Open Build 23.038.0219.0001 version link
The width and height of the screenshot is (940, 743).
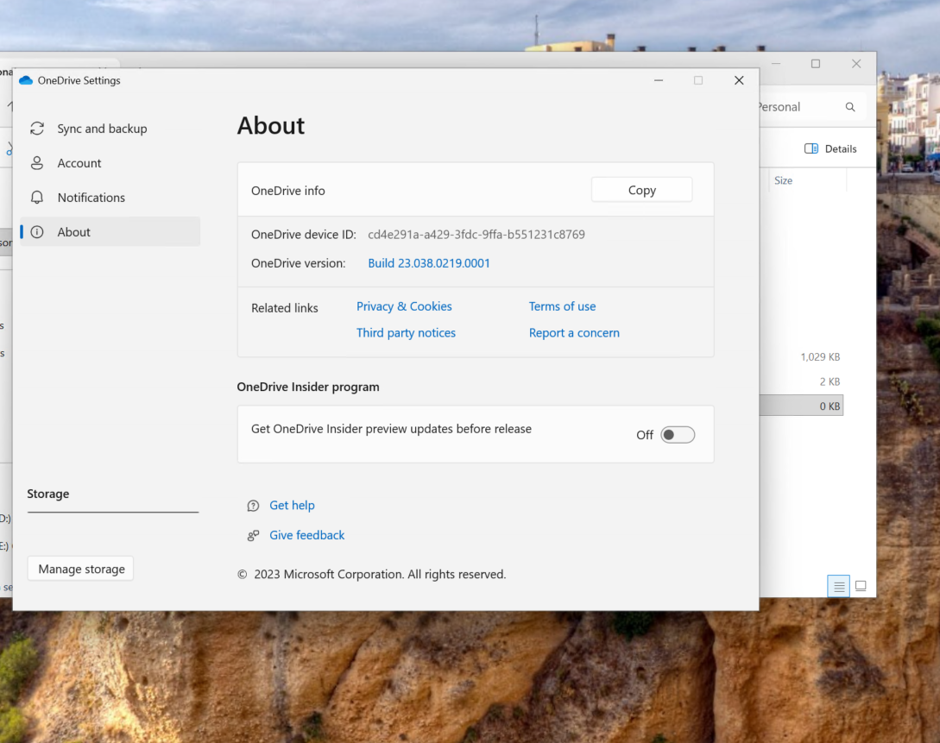pos(429,263)
